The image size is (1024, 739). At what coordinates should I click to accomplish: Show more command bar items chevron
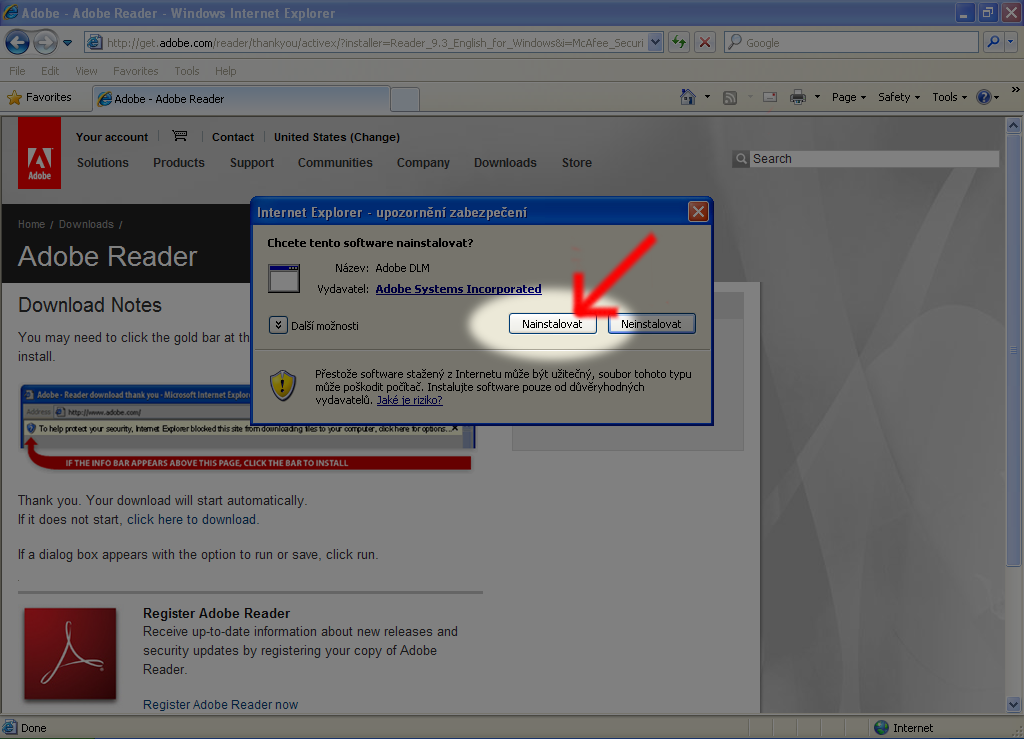point(1015,90)
